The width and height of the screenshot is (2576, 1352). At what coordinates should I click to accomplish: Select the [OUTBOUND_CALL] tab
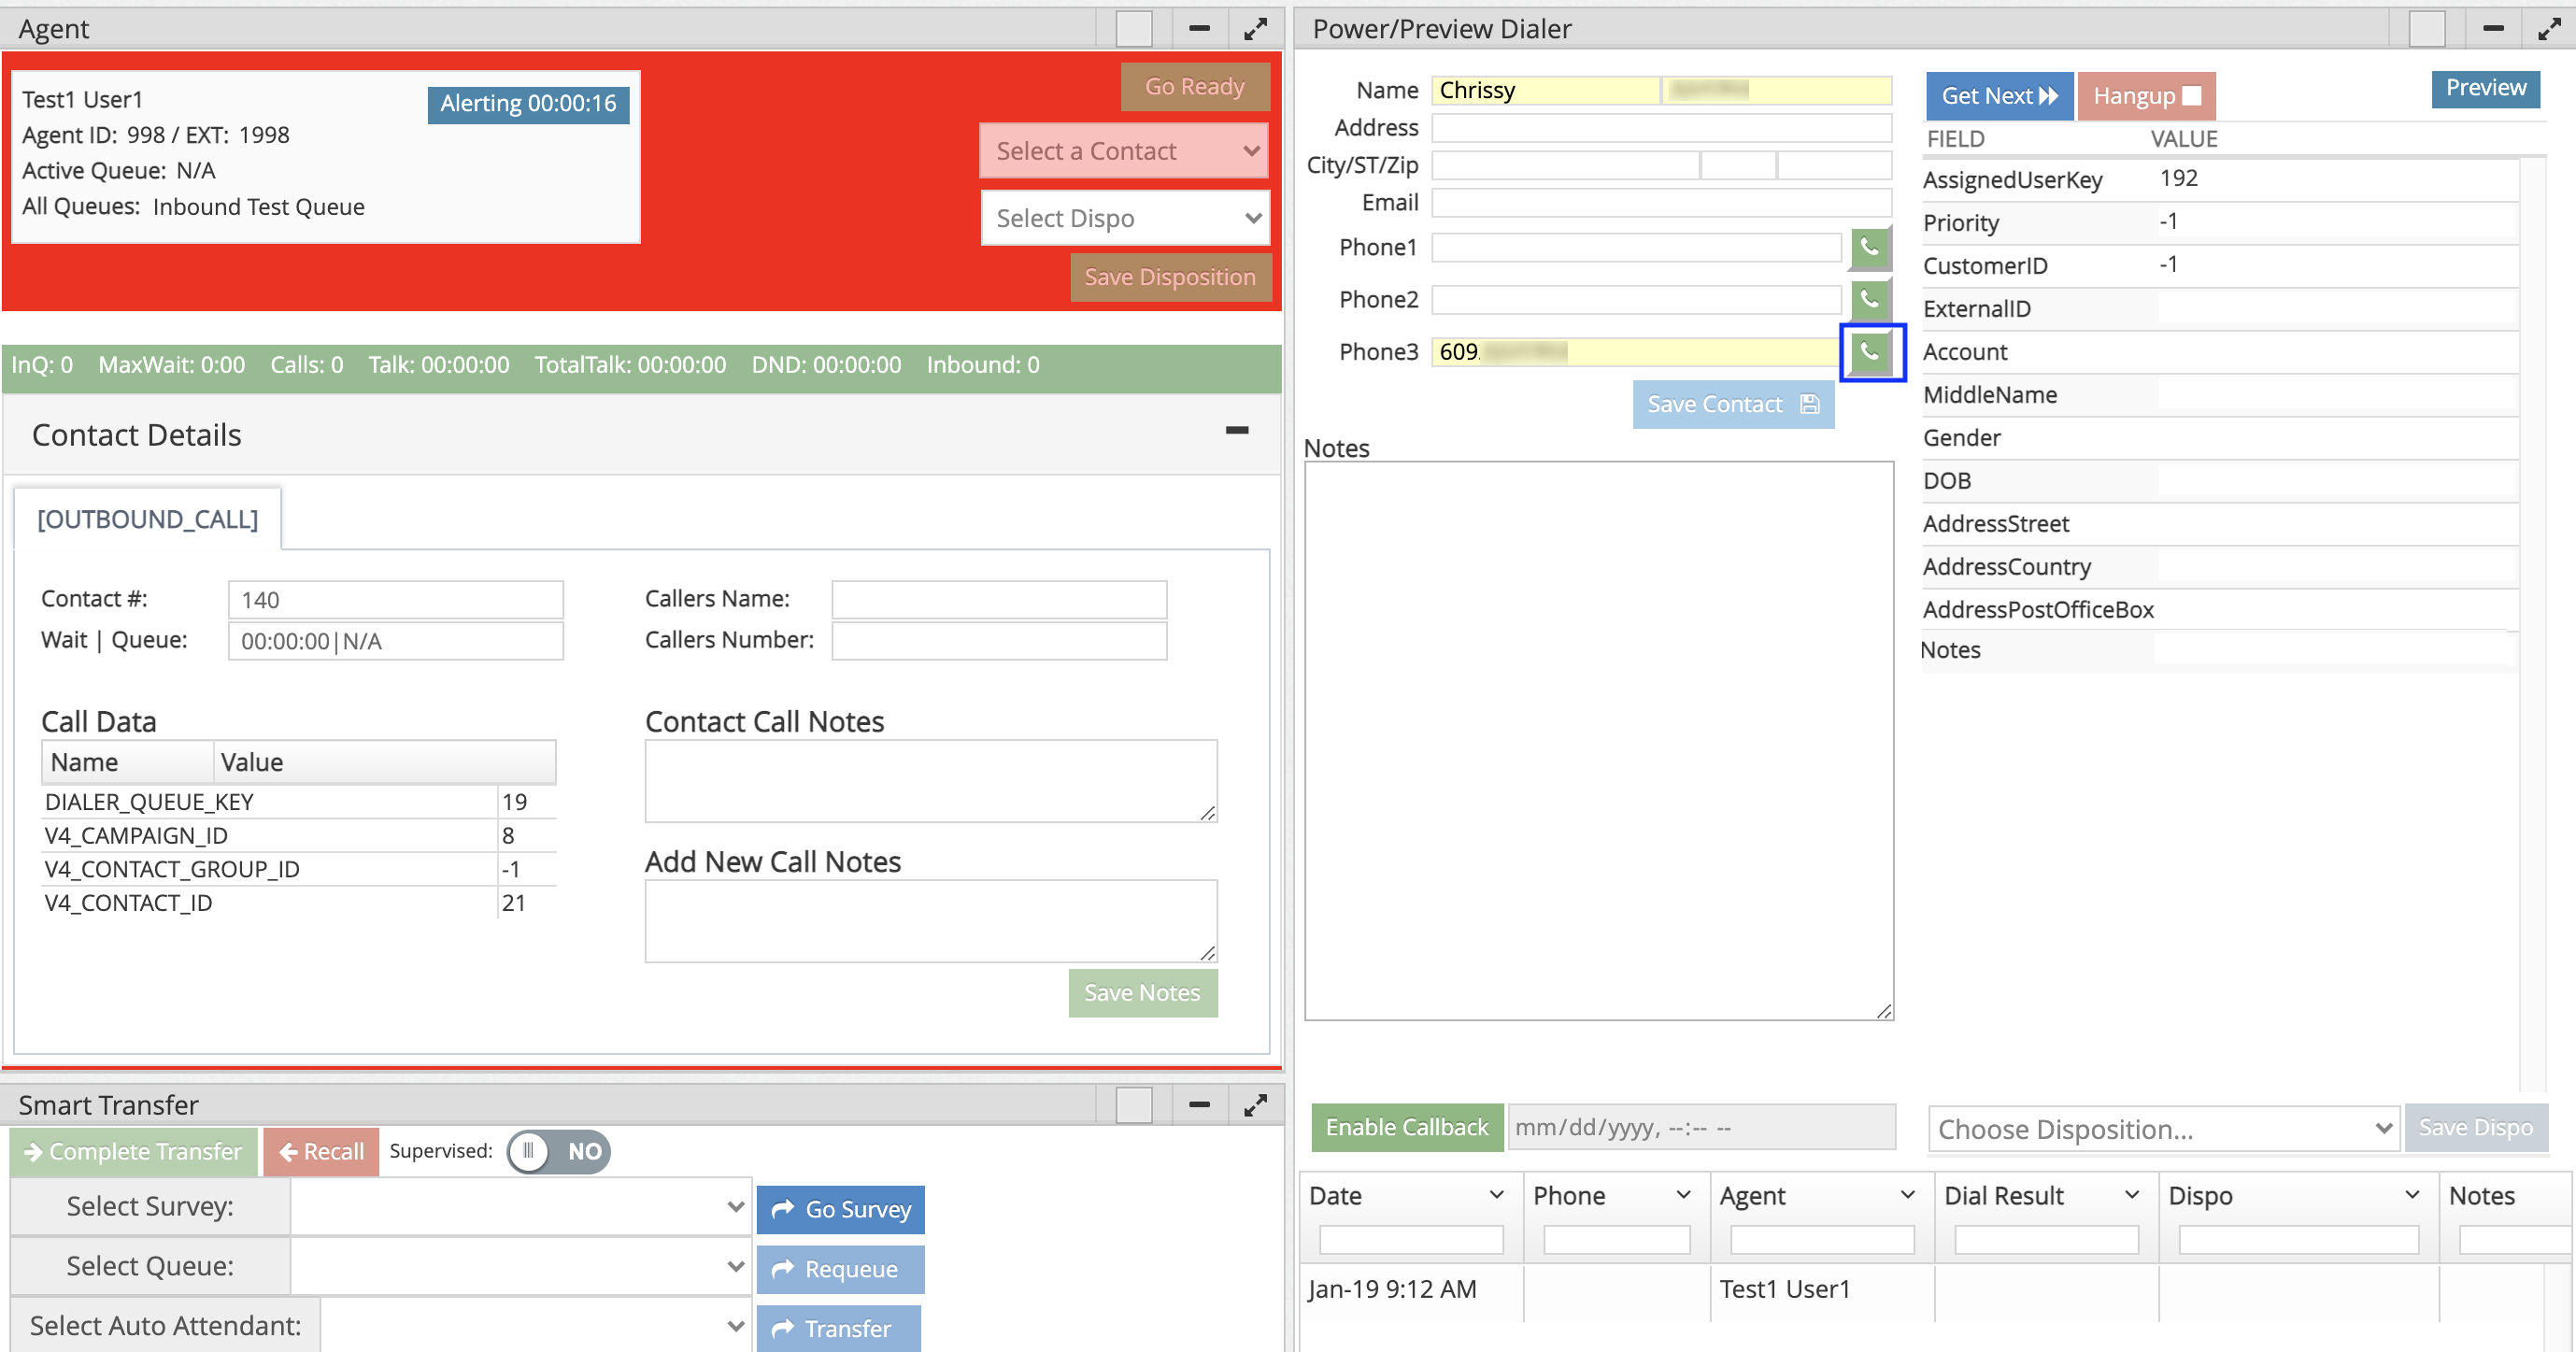(x=148, y=520)
